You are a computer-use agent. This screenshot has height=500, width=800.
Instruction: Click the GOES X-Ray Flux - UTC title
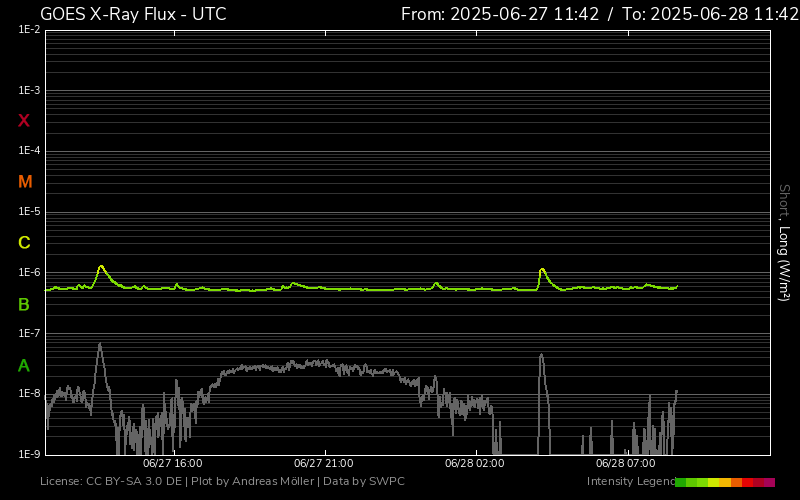click(x=133, y=14)
